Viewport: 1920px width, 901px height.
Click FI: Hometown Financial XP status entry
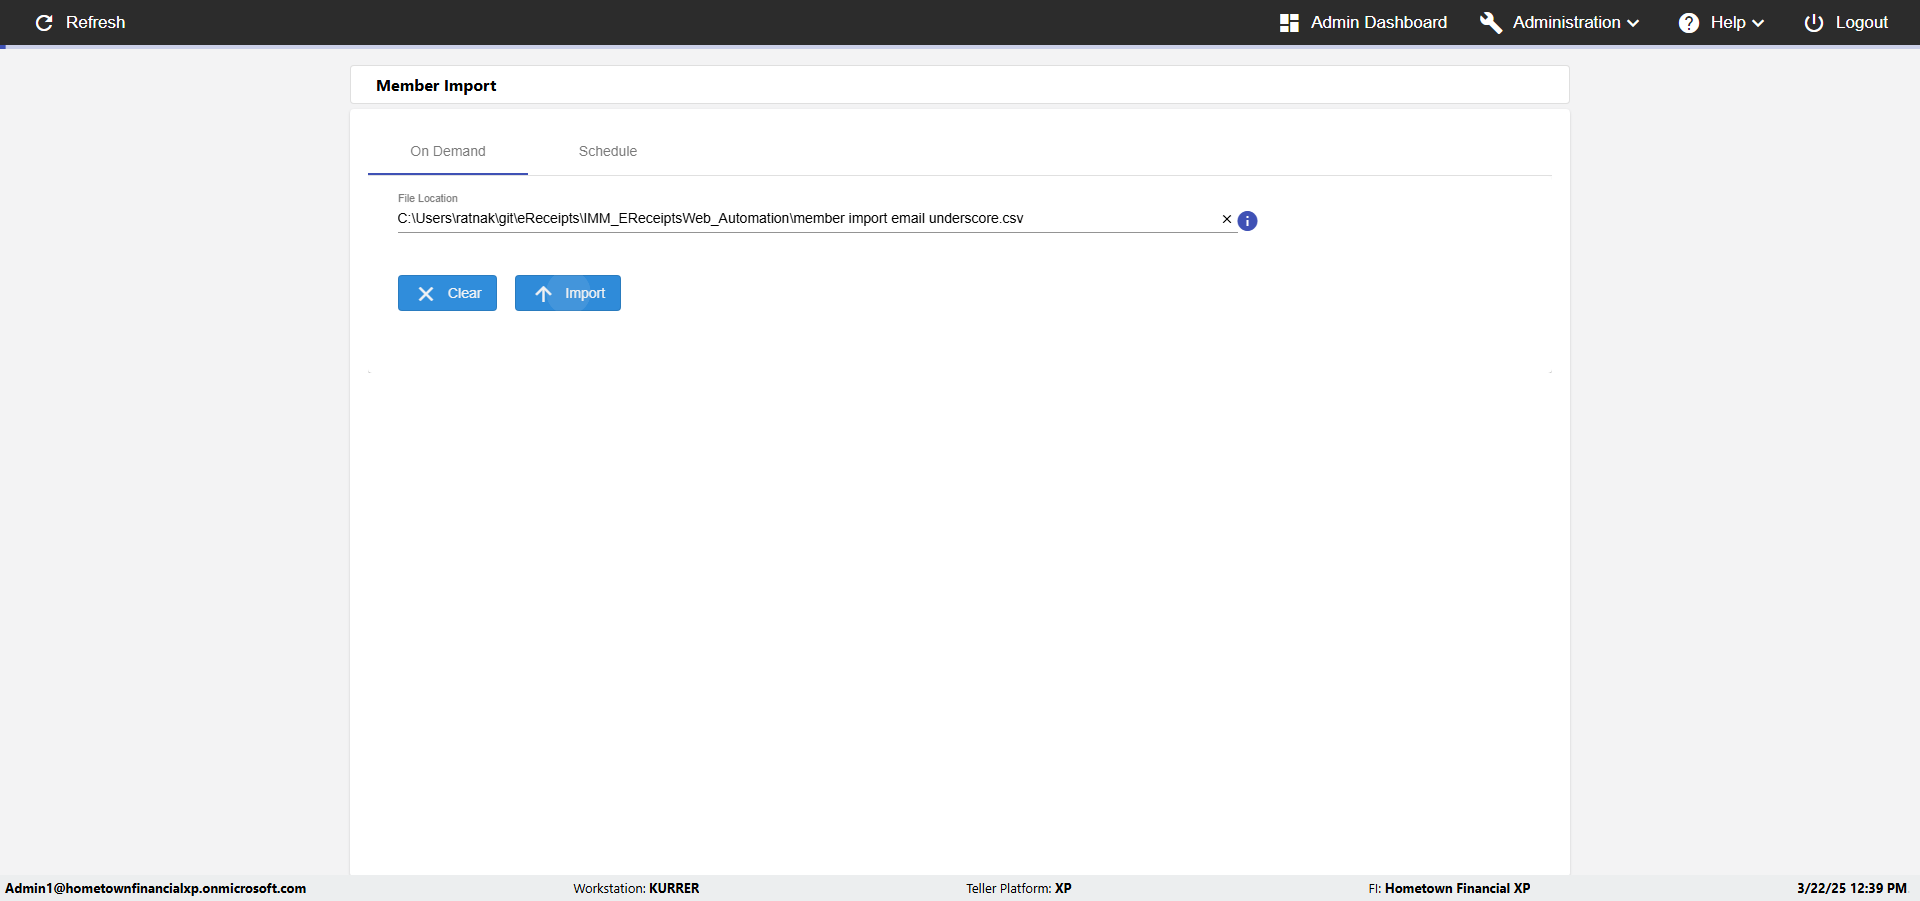(1449, 888)
